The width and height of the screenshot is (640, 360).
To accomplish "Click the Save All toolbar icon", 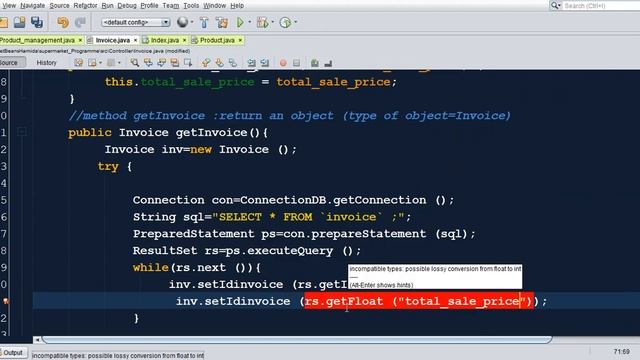I will pyautogui.click(x=37, y=22).
